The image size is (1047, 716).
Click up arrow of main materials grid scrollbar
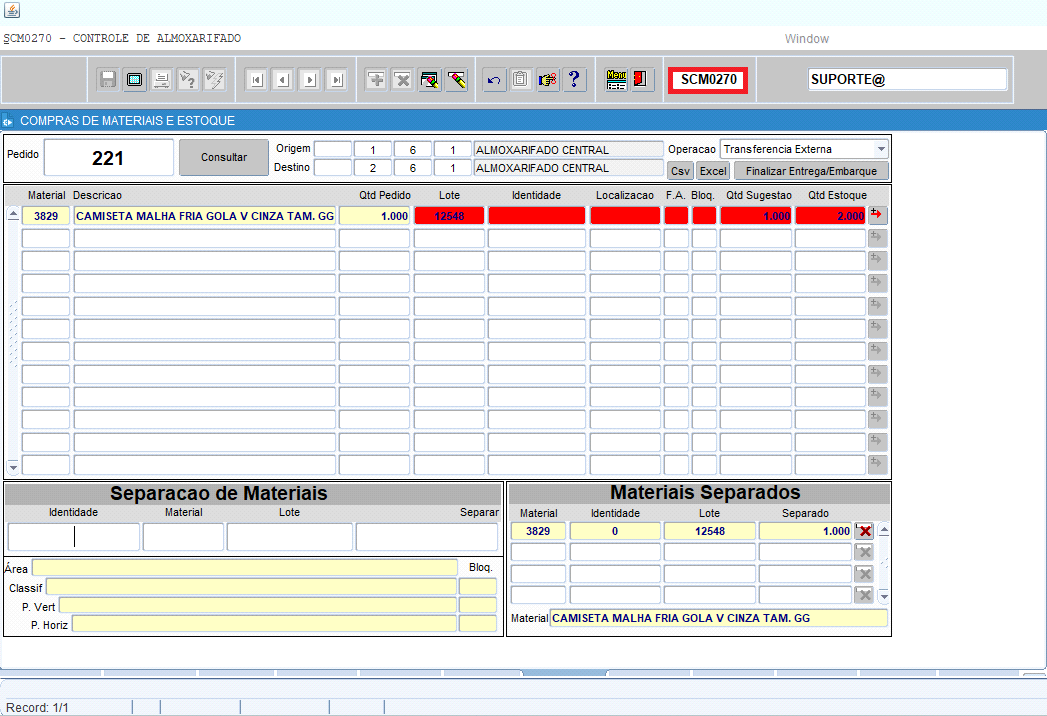click(x=13, y=215)
